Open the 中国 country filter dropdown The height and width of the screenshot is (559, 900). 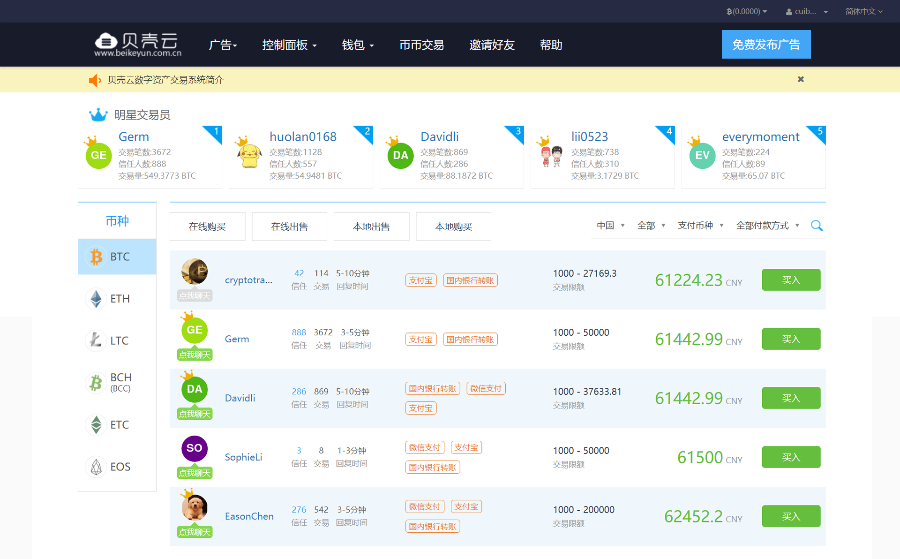pyautogui.click(x=610, y=226)
